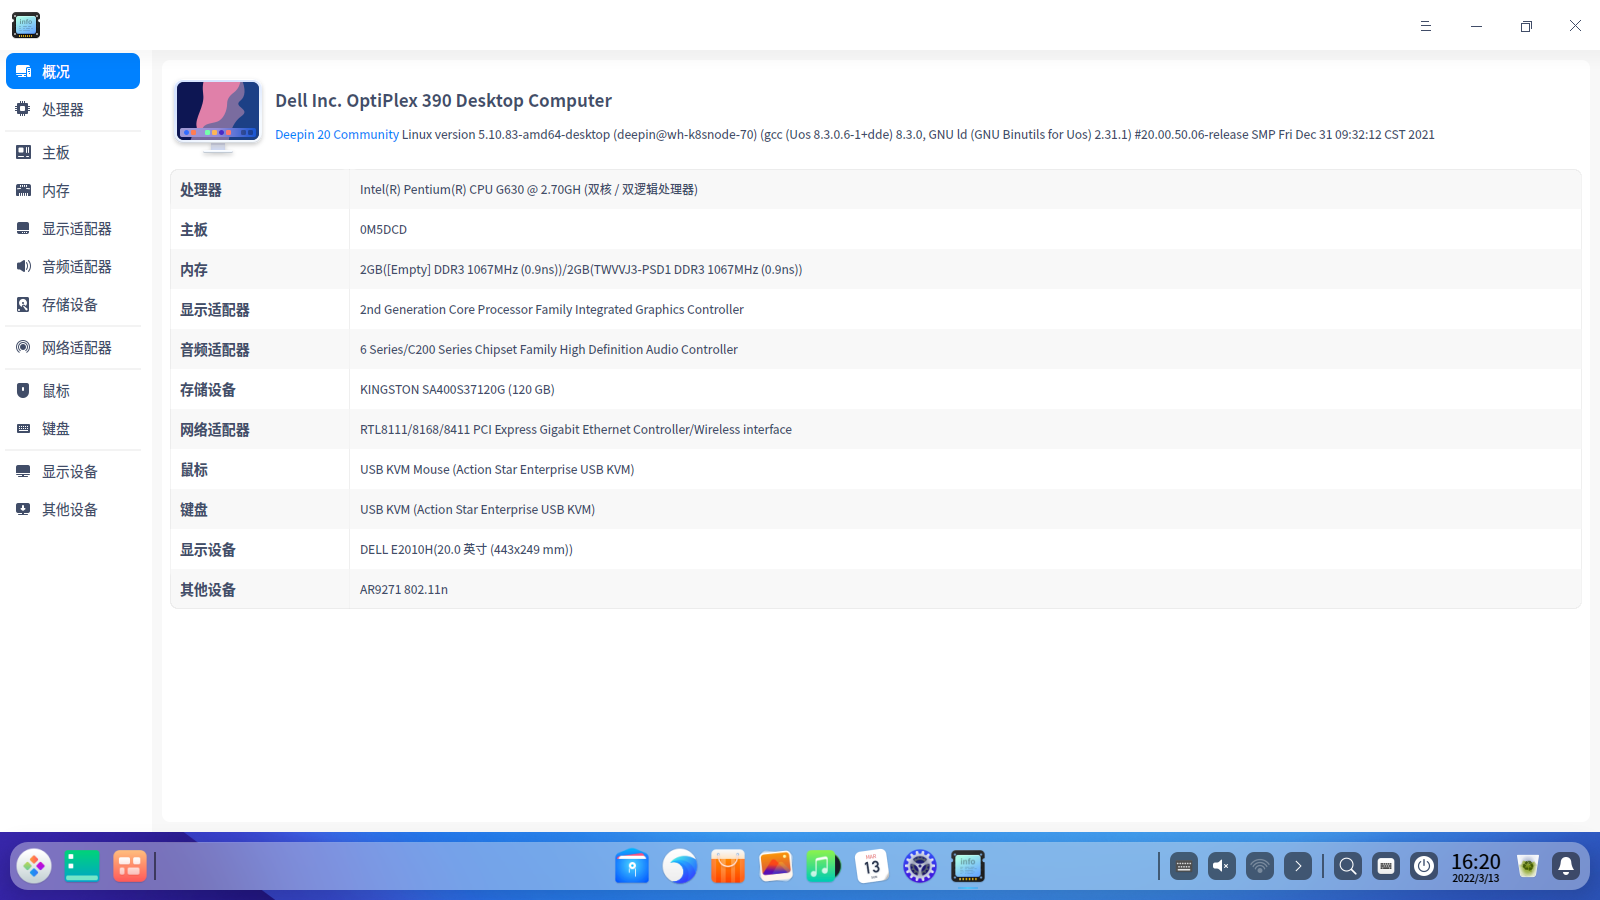Open 音频适配器 in the sidebar
Screen dimensions: 1600x900
click(73, 266)
